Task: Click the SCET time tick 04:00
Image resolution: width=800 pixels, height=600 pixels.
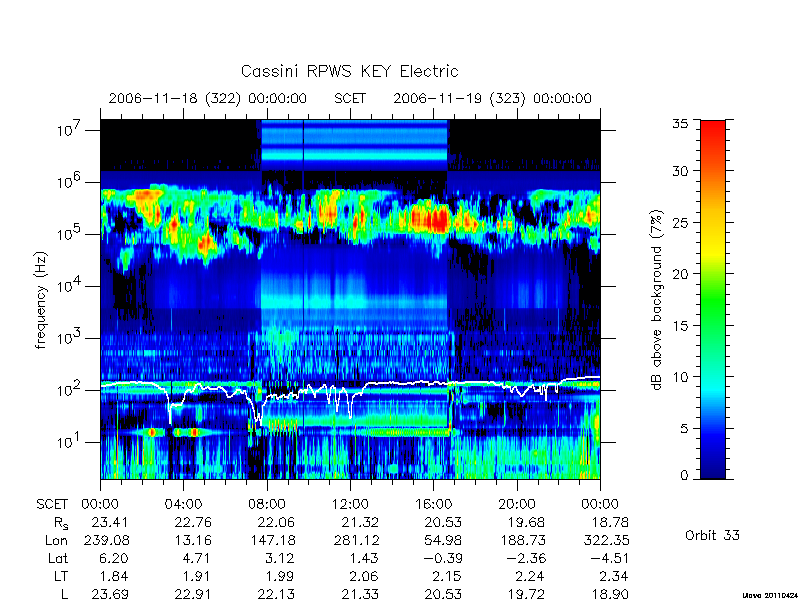Action: (x=184, y=504)
